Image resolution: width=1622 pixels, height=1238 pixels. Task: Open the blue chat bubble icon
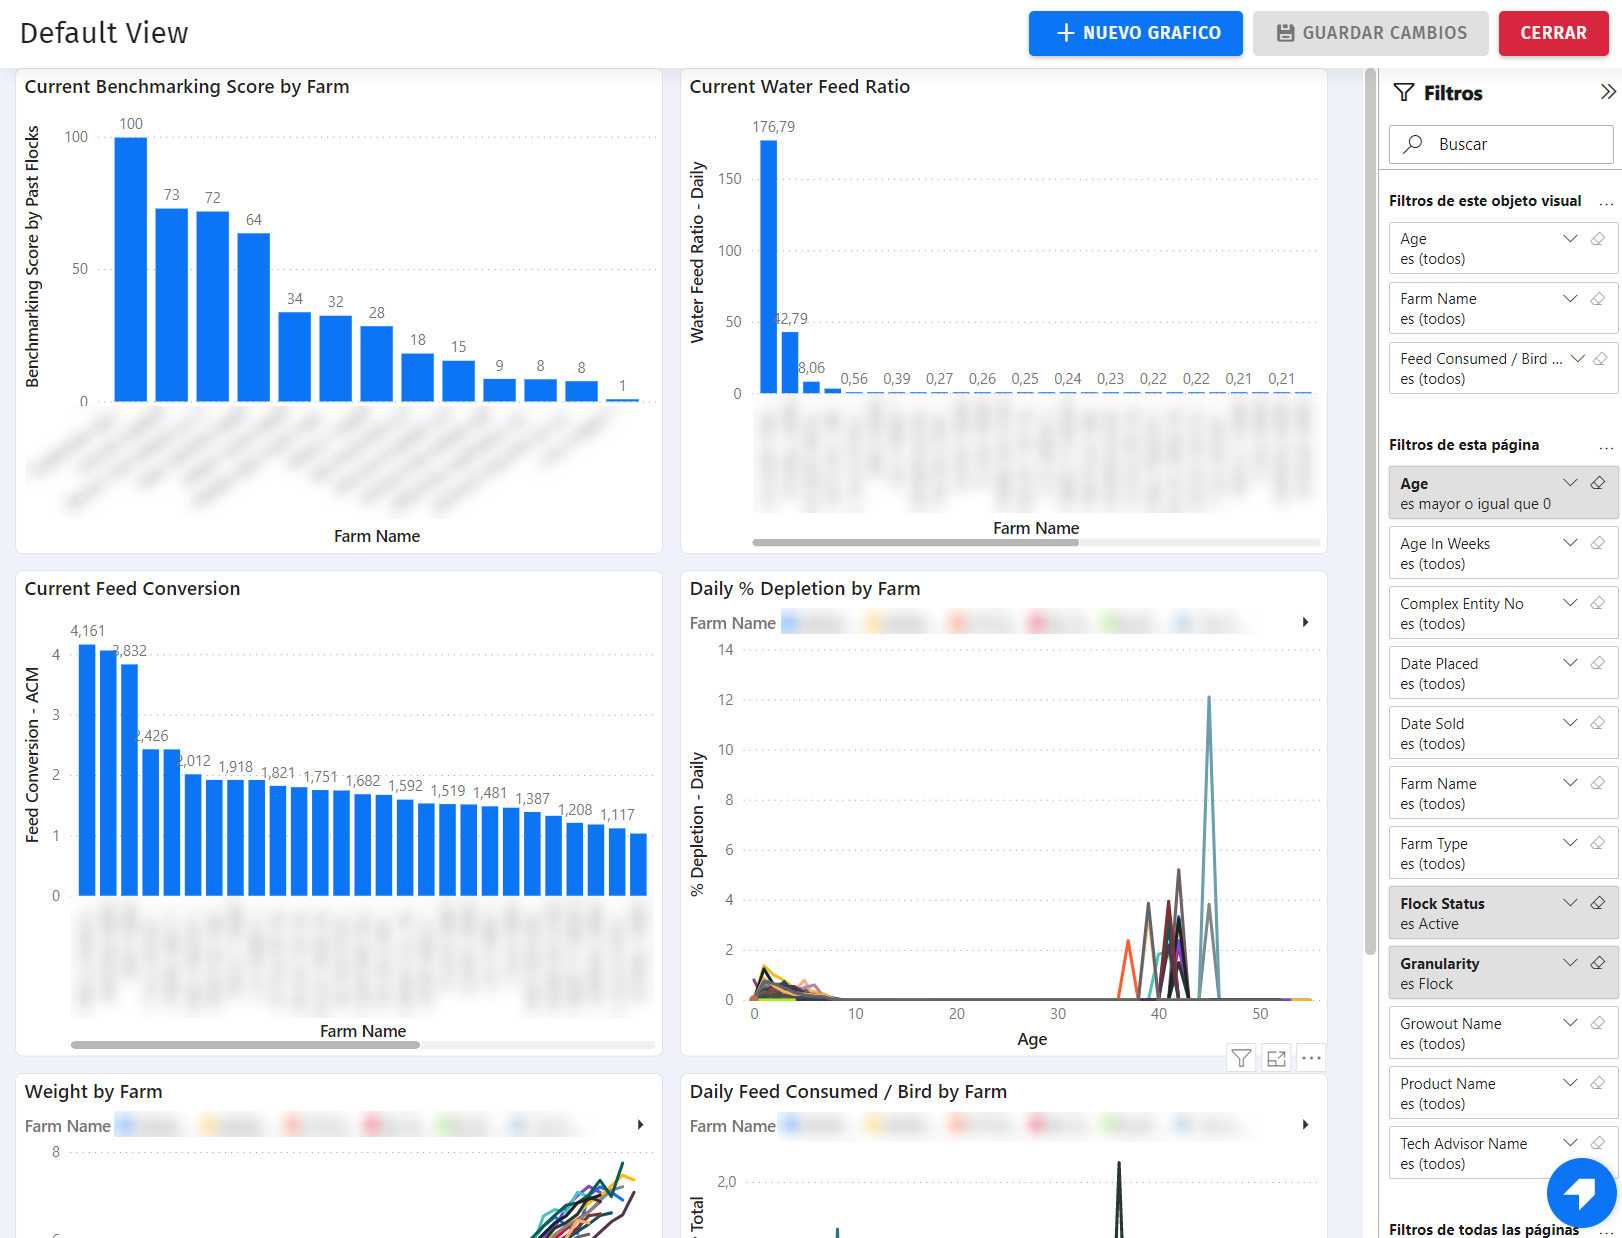coord(1581,1192)
